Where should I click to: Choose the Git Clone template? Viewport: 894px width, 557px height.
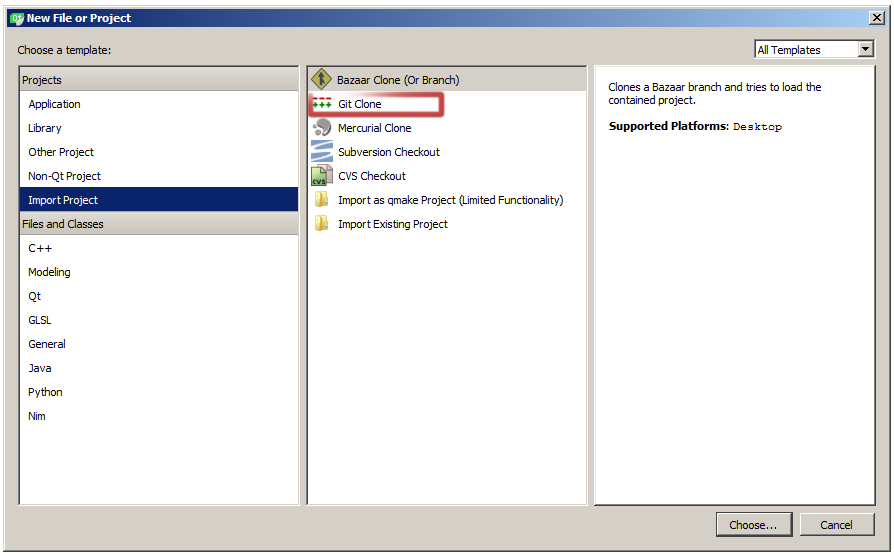click(447, 104)
